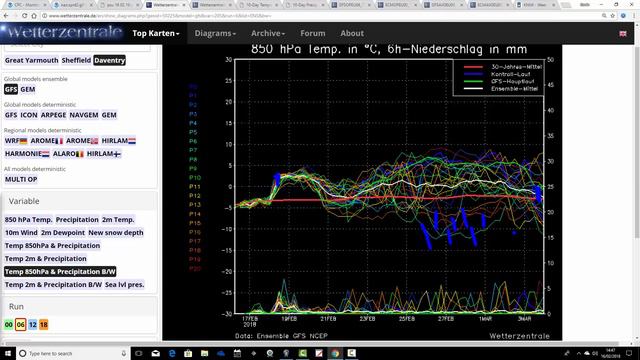
Task: Select 2m Dewpoint variable
Action: tap(63, 233)
